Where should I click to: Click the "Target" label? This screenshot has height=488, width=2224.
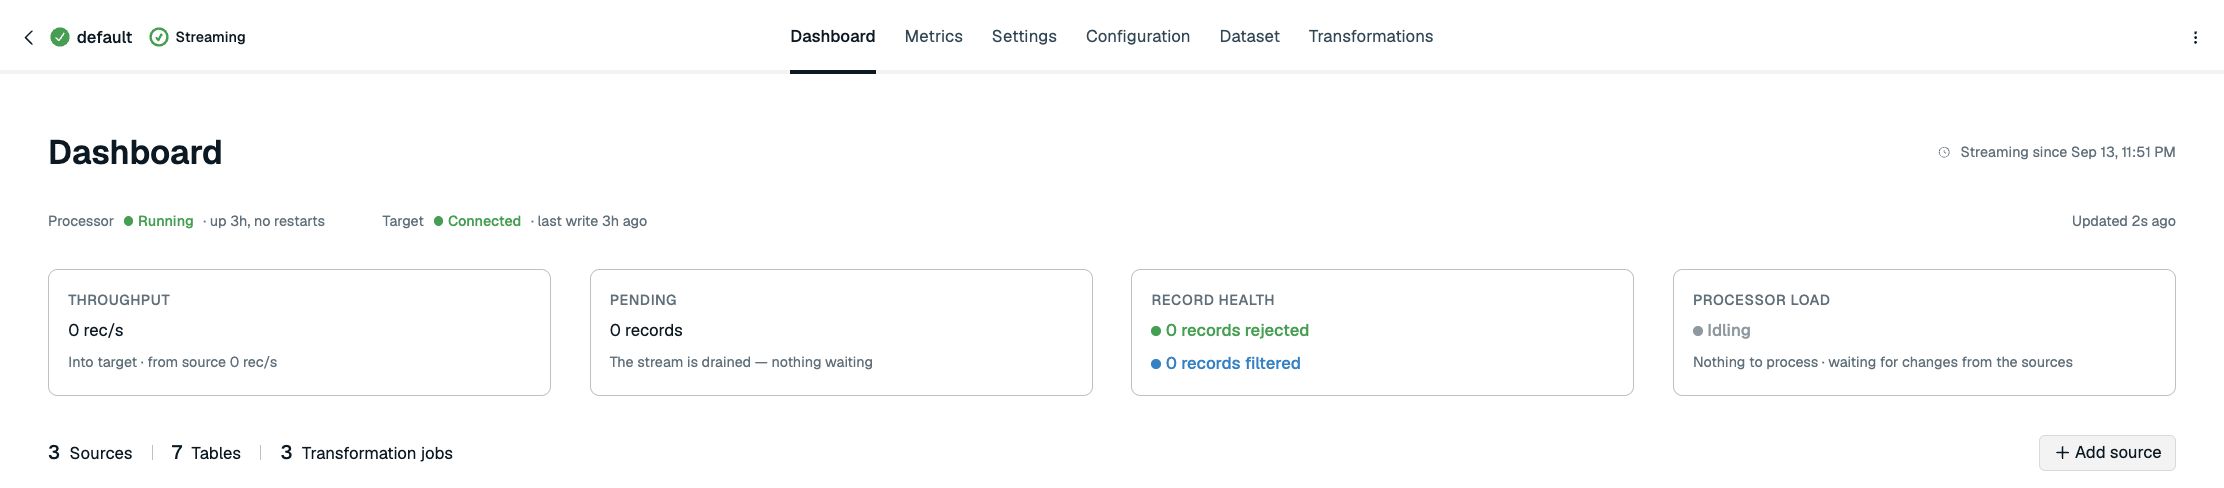(x=403, y=221)
